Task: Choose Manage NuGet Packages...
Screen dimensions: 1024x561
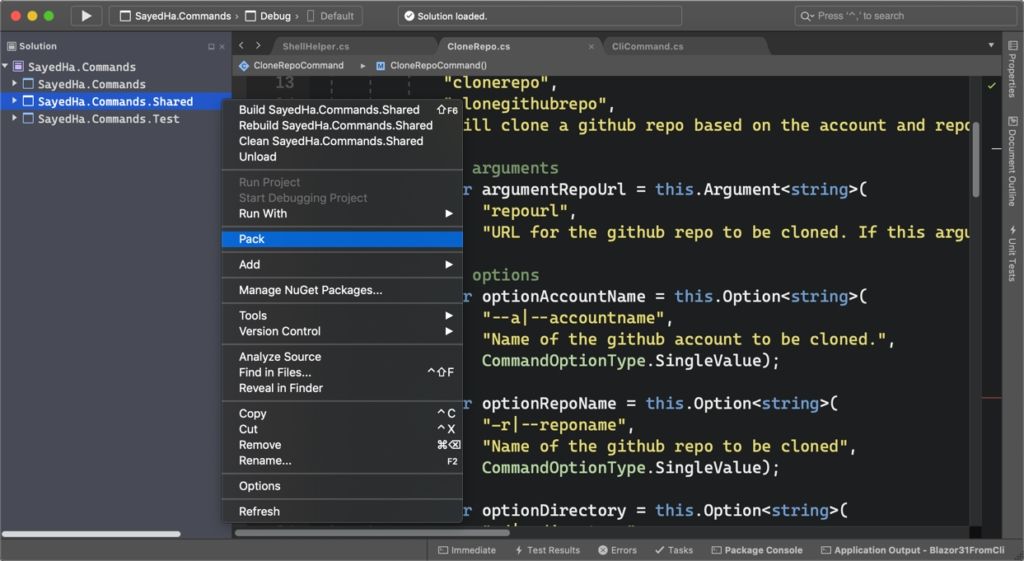Action: tap(342, 290)
